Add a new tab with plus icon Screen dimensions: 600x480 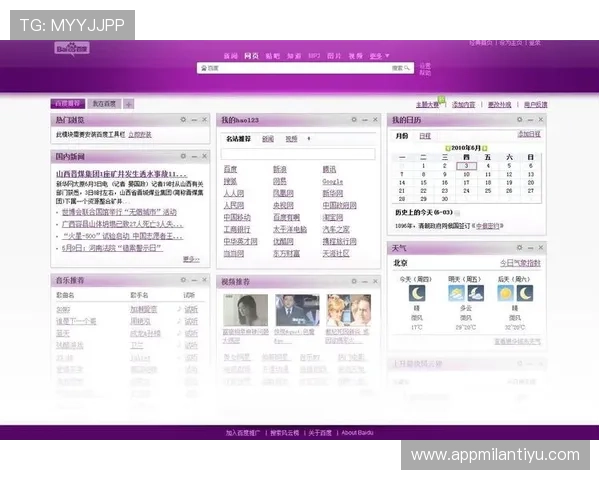pos(129,104)
